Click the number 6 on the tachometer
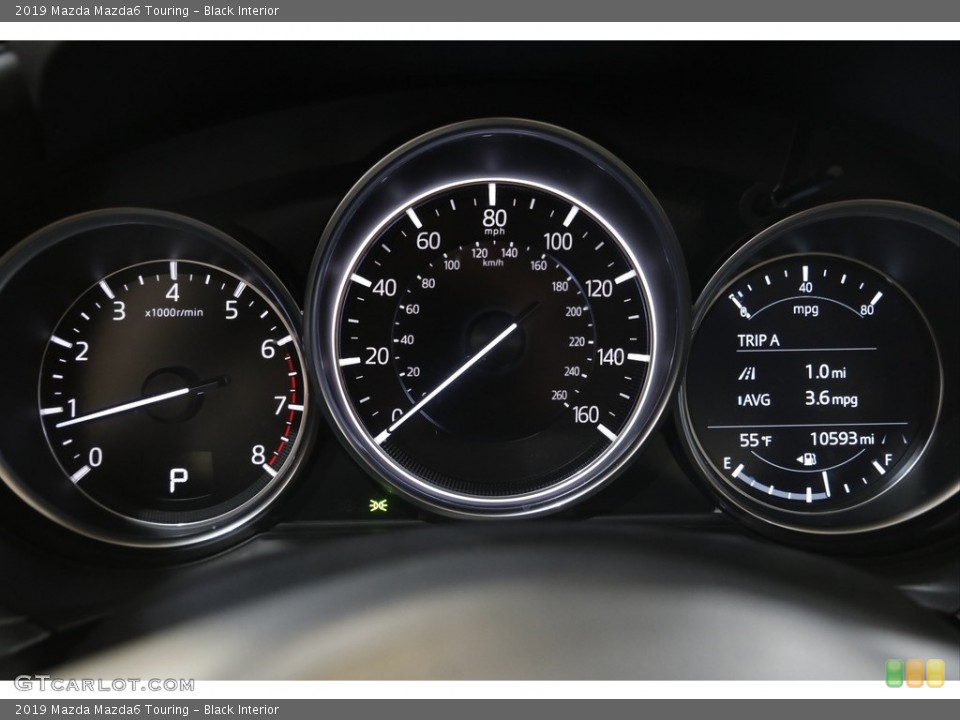The height and width of the screenshot is (720, 960). tap(268, 349)
